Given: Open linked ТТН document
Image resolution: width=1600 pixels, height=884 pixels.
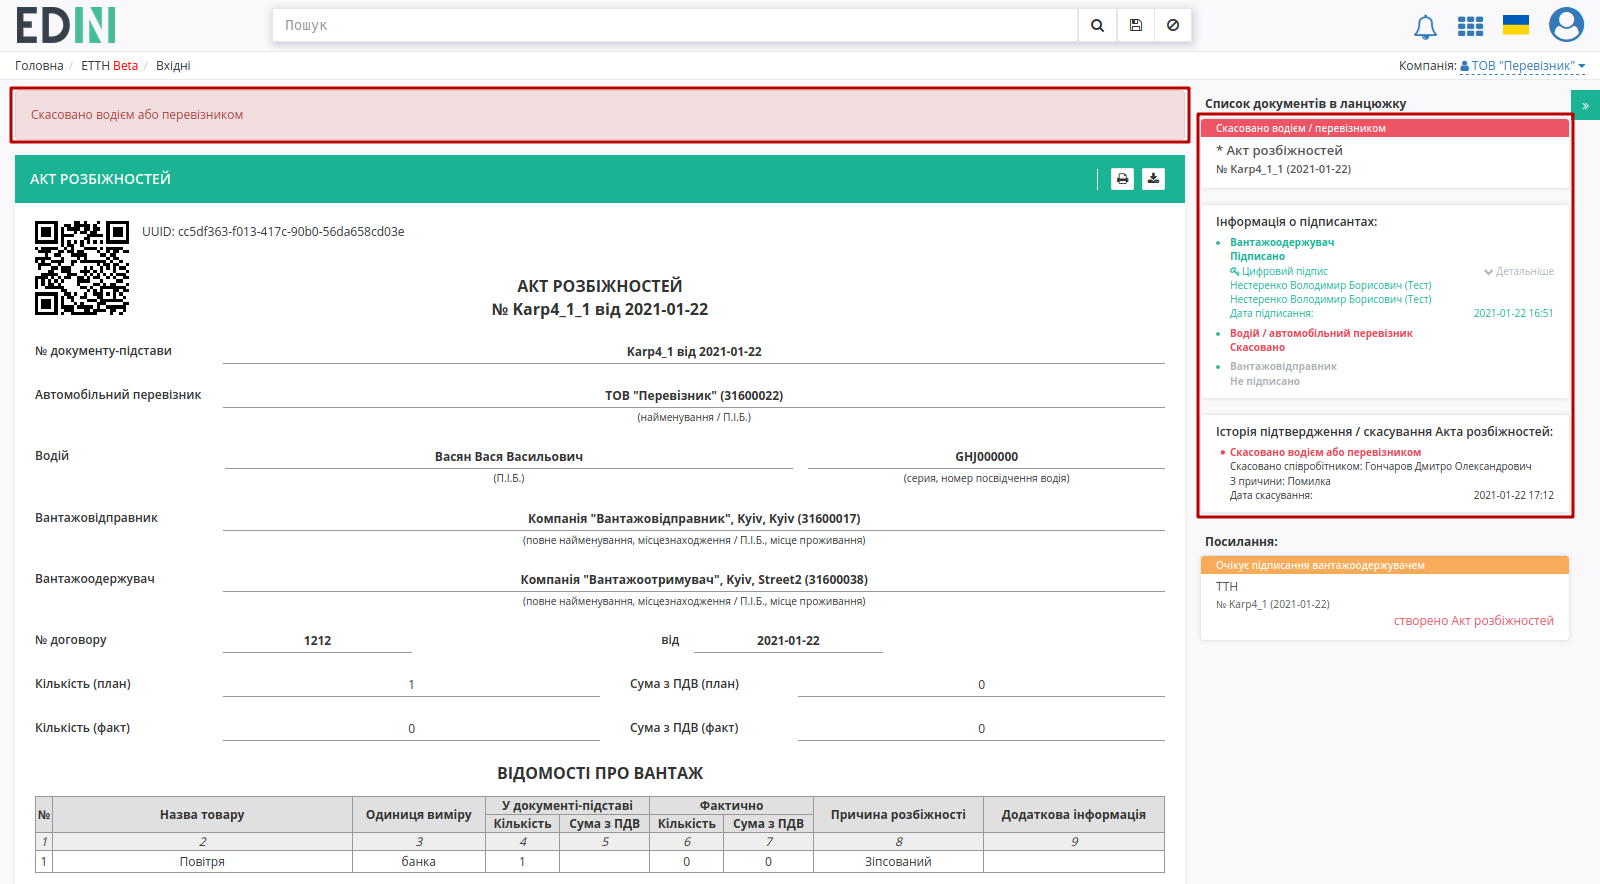Looking at the screenshot, I should (x=1227, y=587).
